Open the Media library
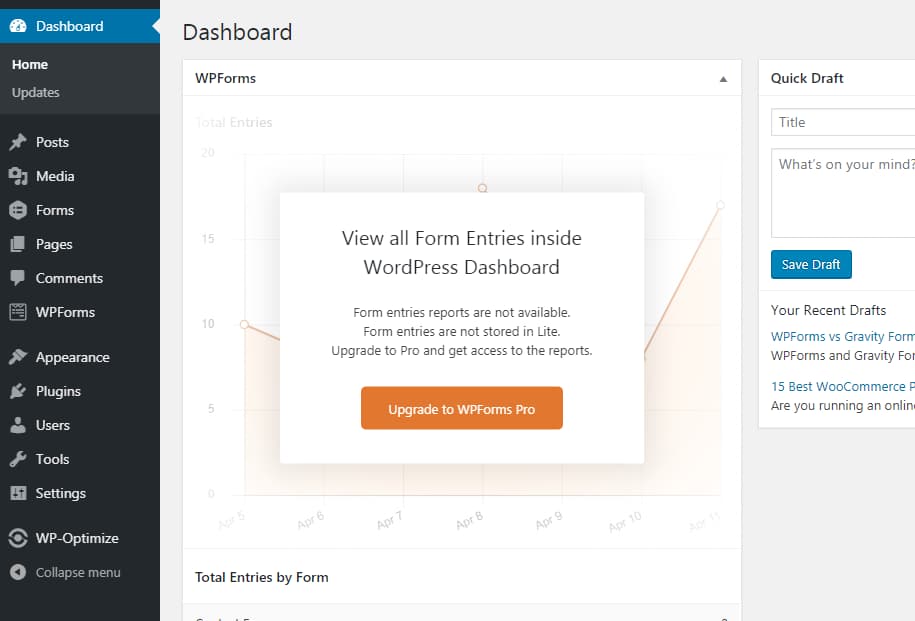Viewport: 915px width, 621px height. point(52,176)
